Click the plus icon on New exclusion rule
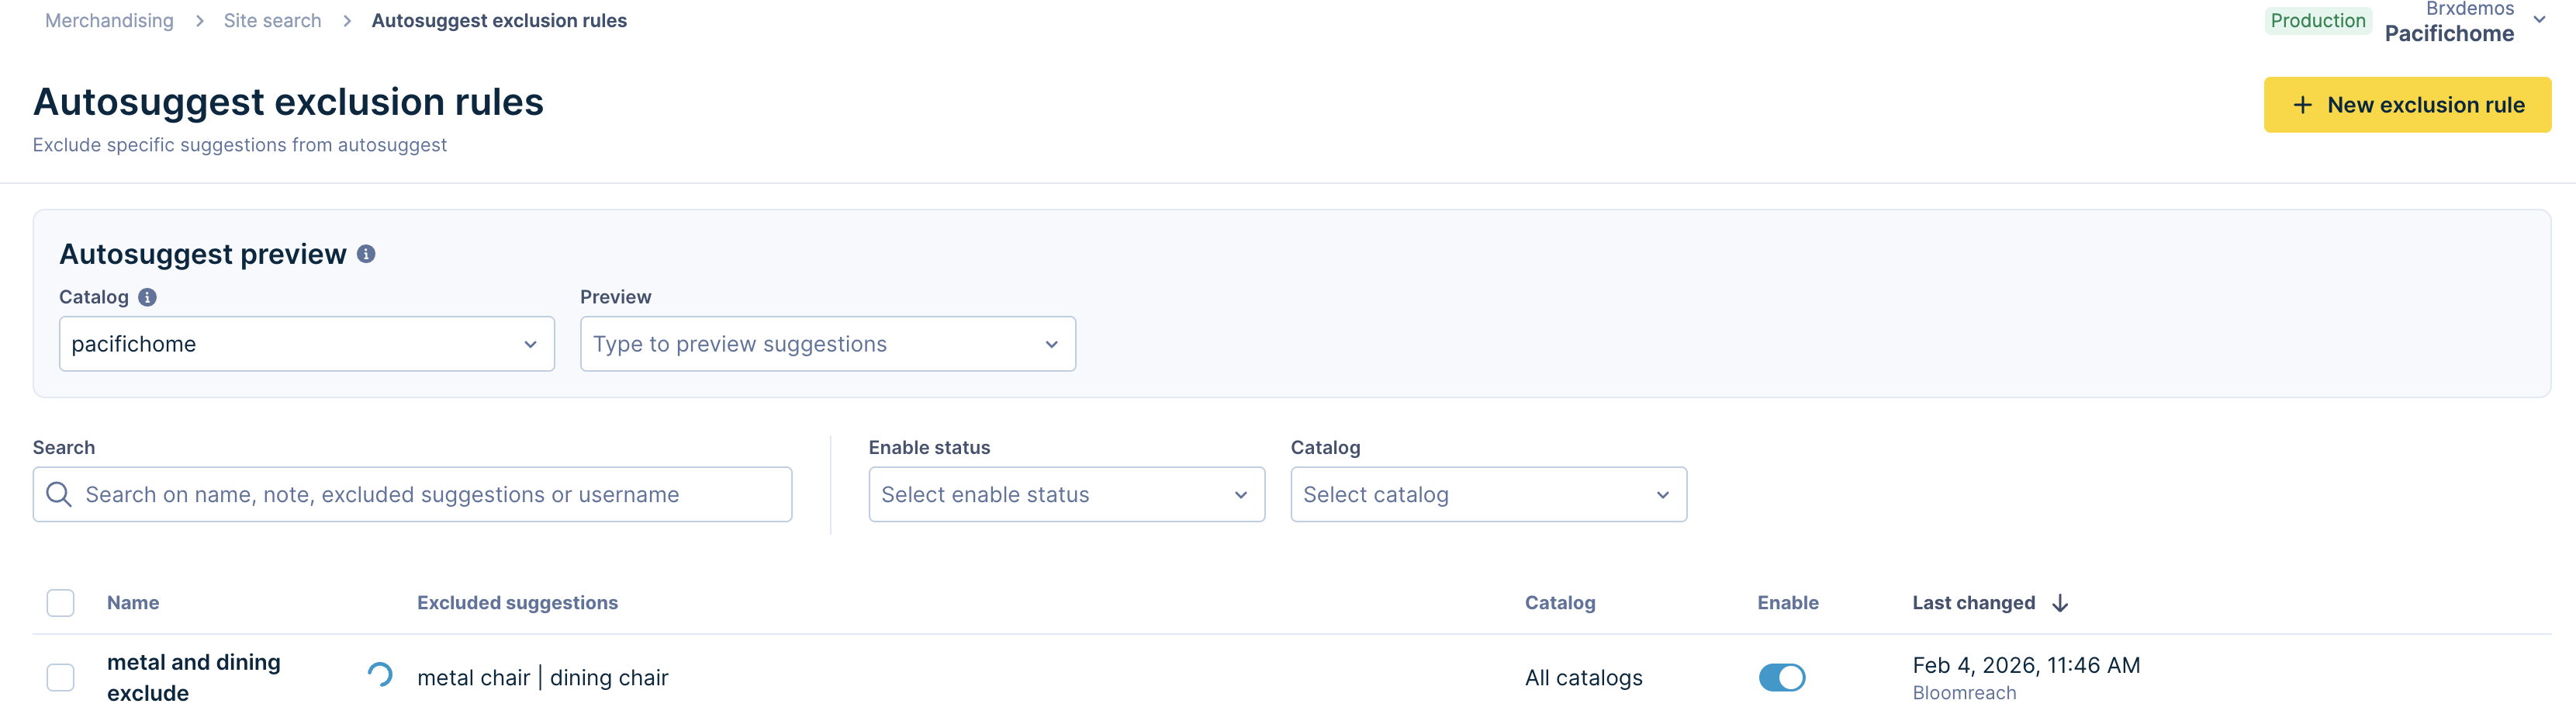 point(2302,105)
